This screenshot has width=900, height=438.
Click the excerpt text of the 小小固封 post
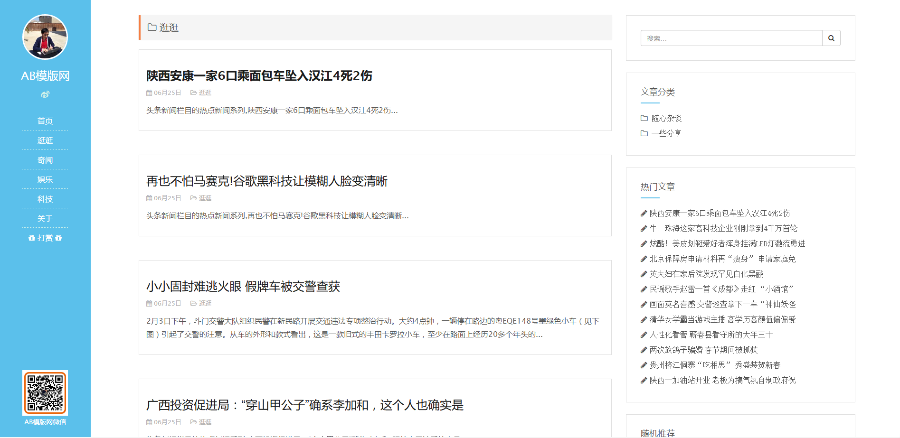tap(373, 327)
